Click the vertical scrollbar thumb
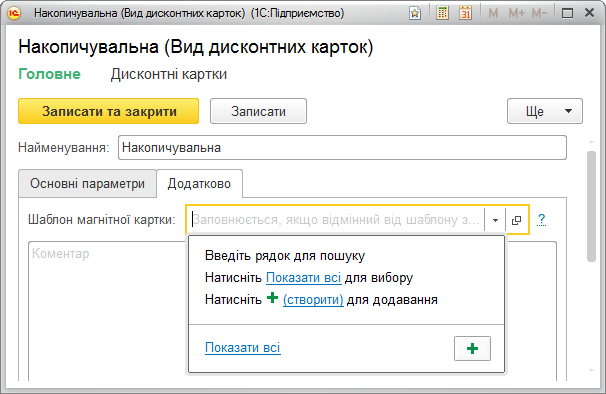The width and height of the screenshot is (606, 394). [591, 206]
